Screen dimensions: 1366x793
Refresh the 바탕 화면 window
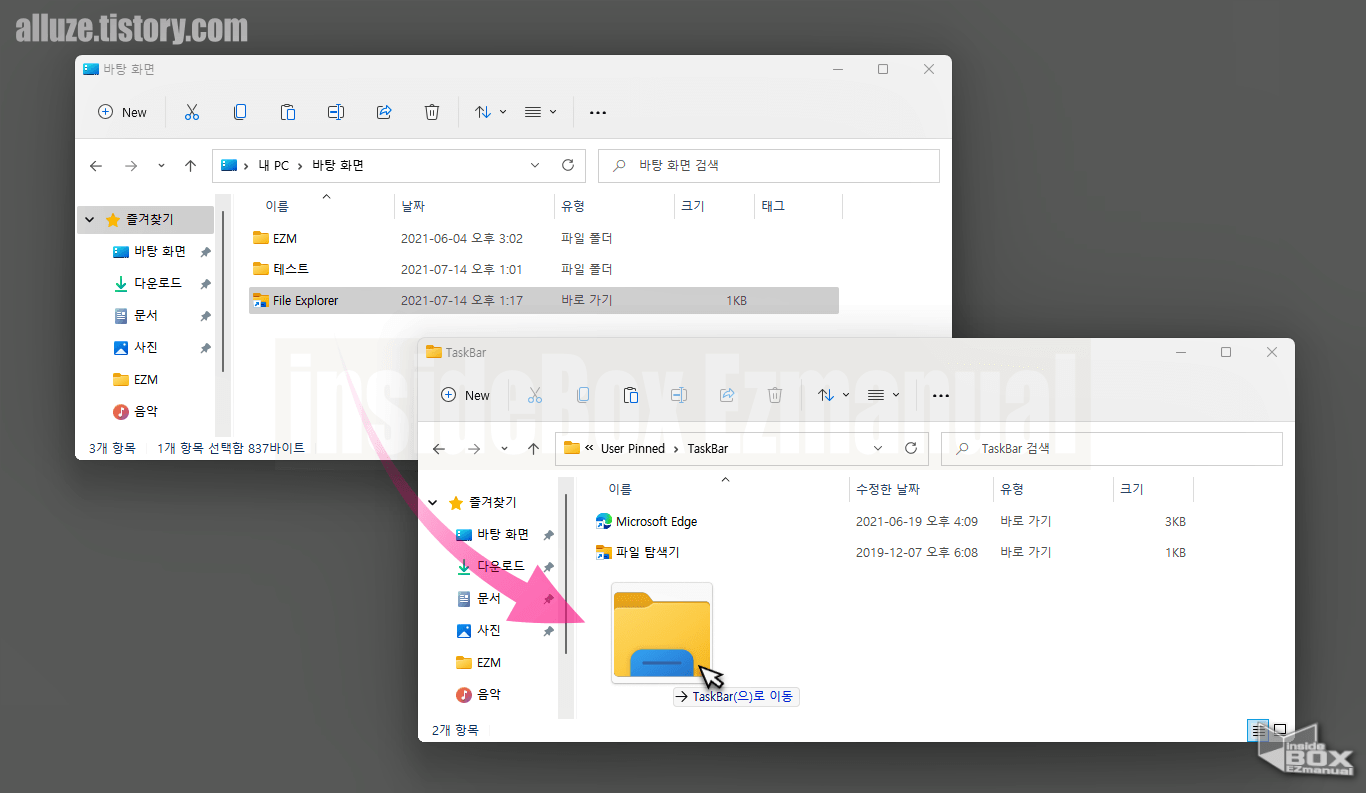568,166
